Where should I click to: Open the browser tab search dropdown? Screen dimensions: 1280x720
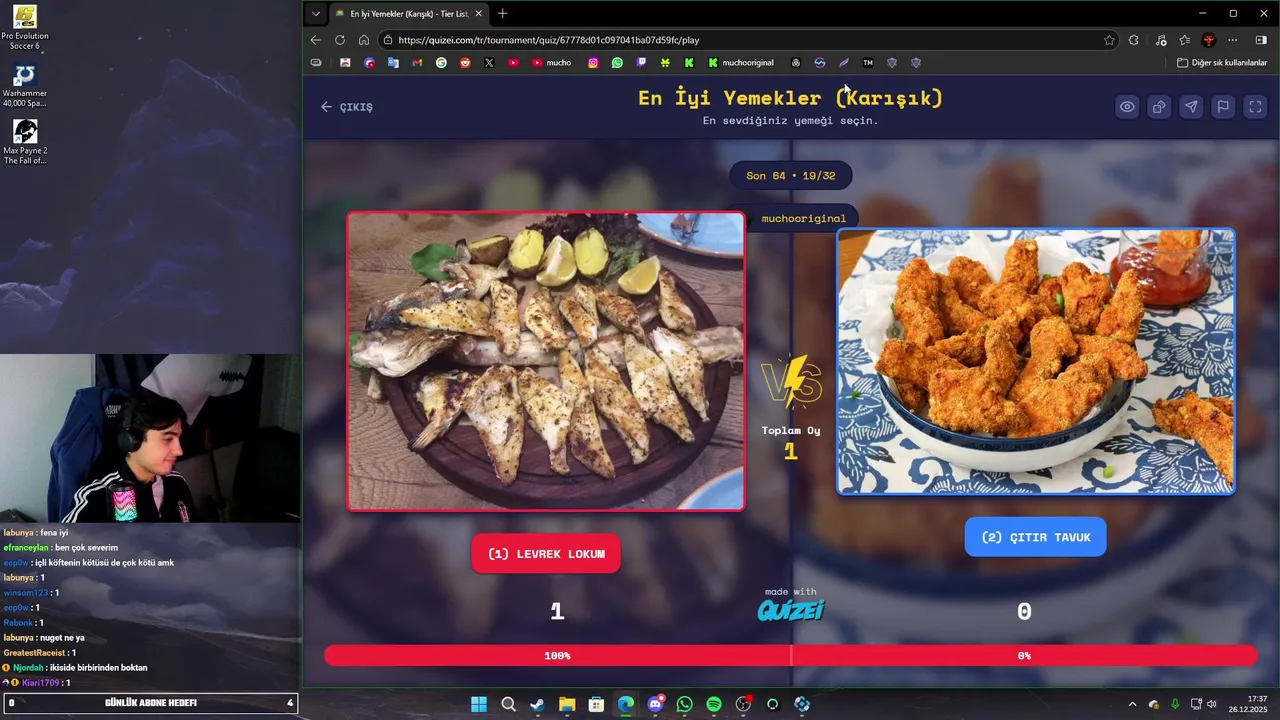pos(316,14)
